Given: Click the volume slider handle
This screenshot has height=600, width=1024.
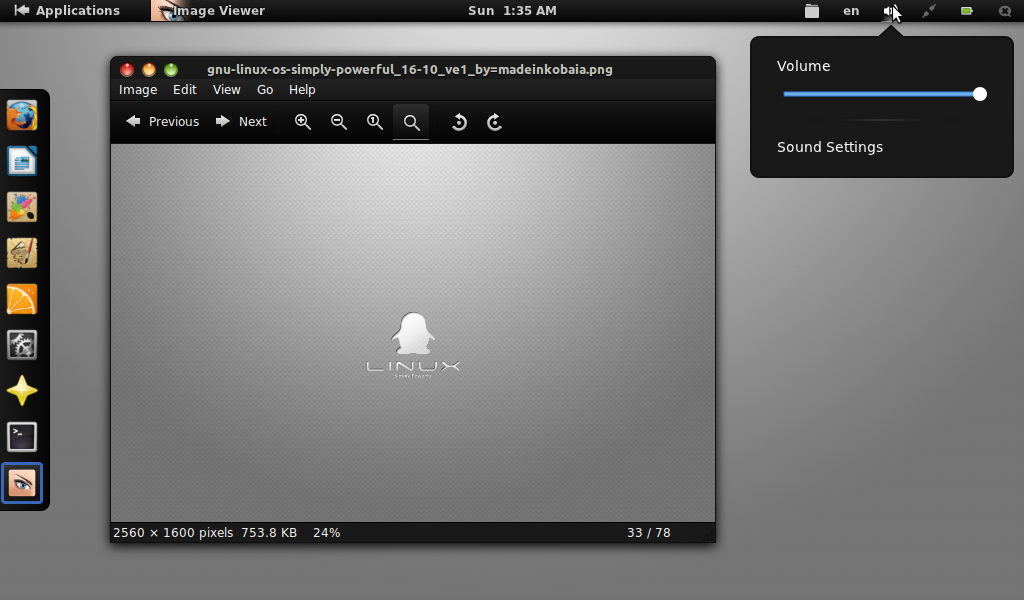Looking at the screenshot, I should 979,94.
